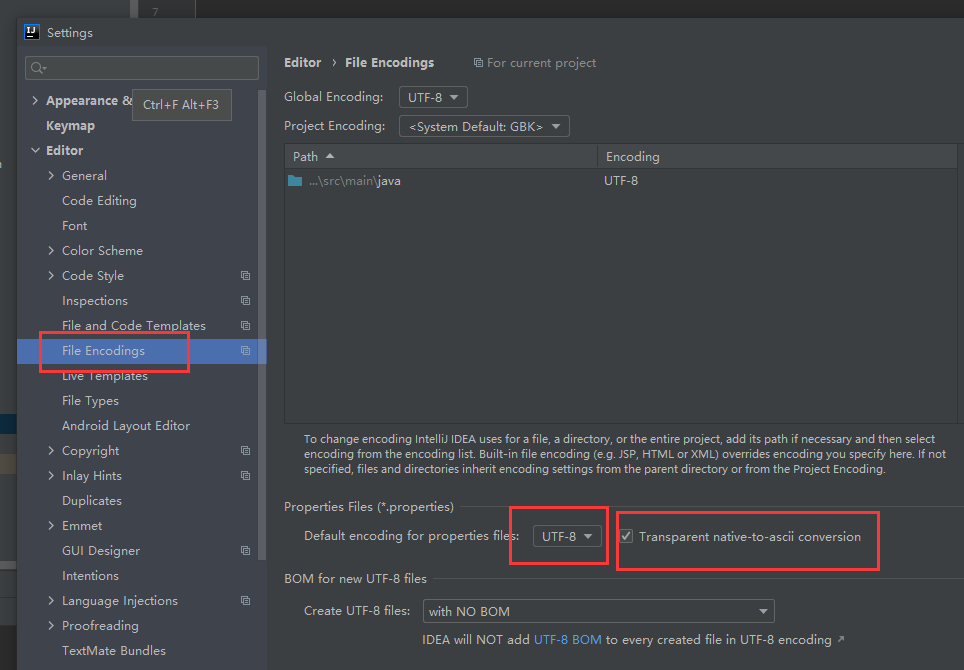Select TextMate Bundles settings page
The image size is (964, 670).
click(114, 650)
